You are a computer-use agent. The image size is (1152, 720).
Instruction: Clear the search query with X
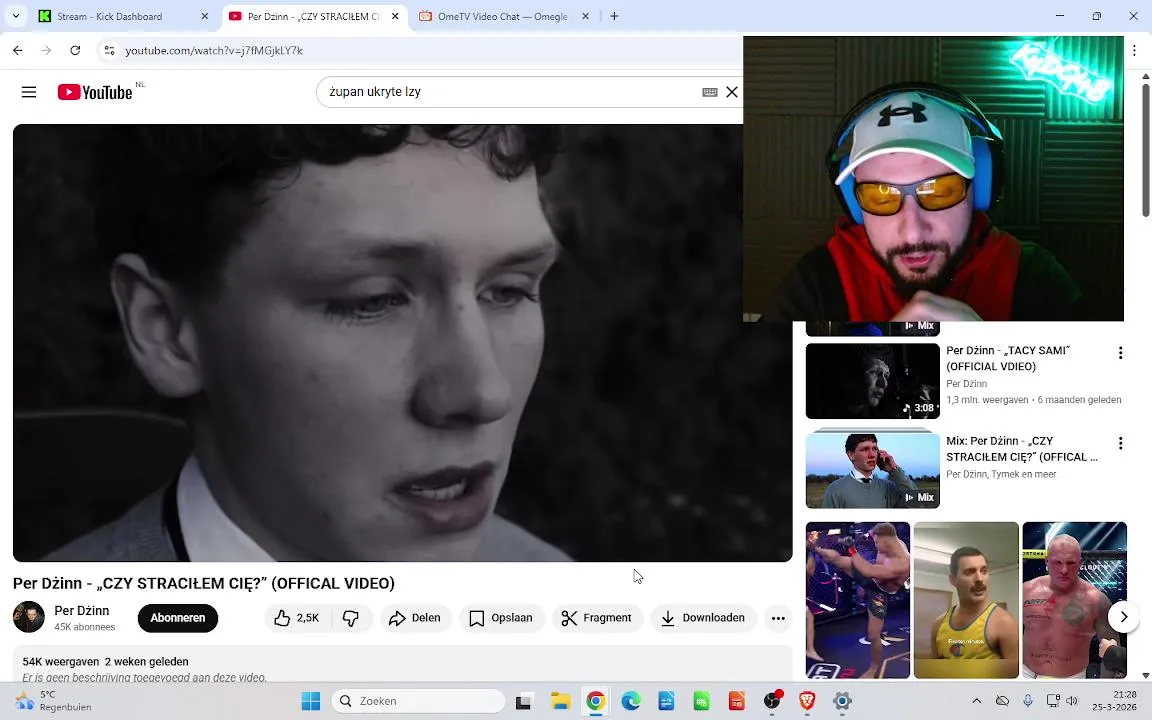coord(732,92)
